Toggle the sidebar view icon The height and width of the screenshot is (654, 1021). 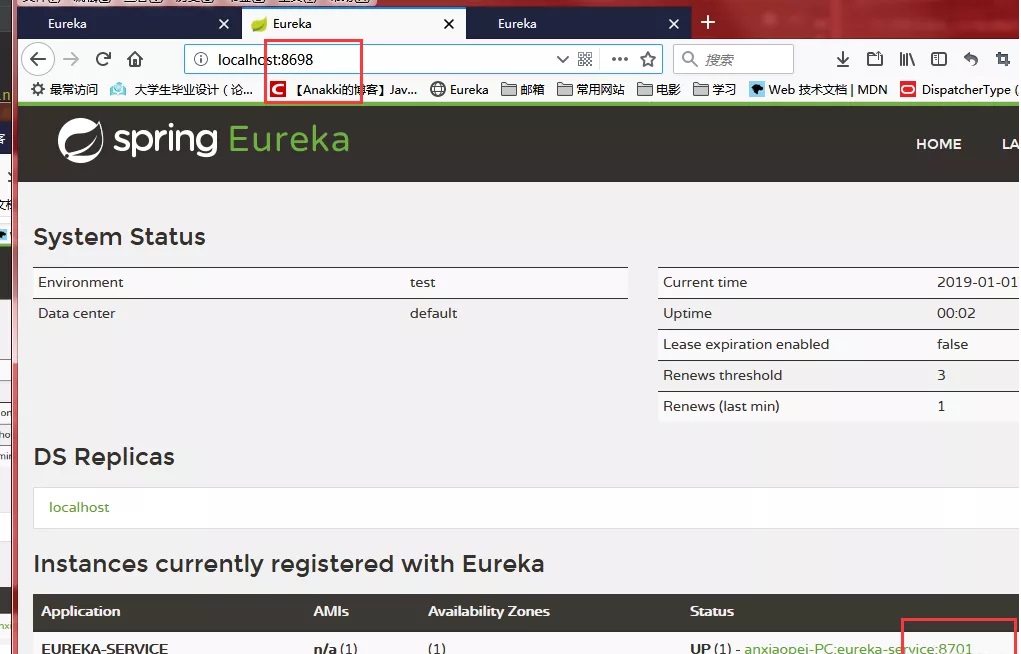coord(939,59)
